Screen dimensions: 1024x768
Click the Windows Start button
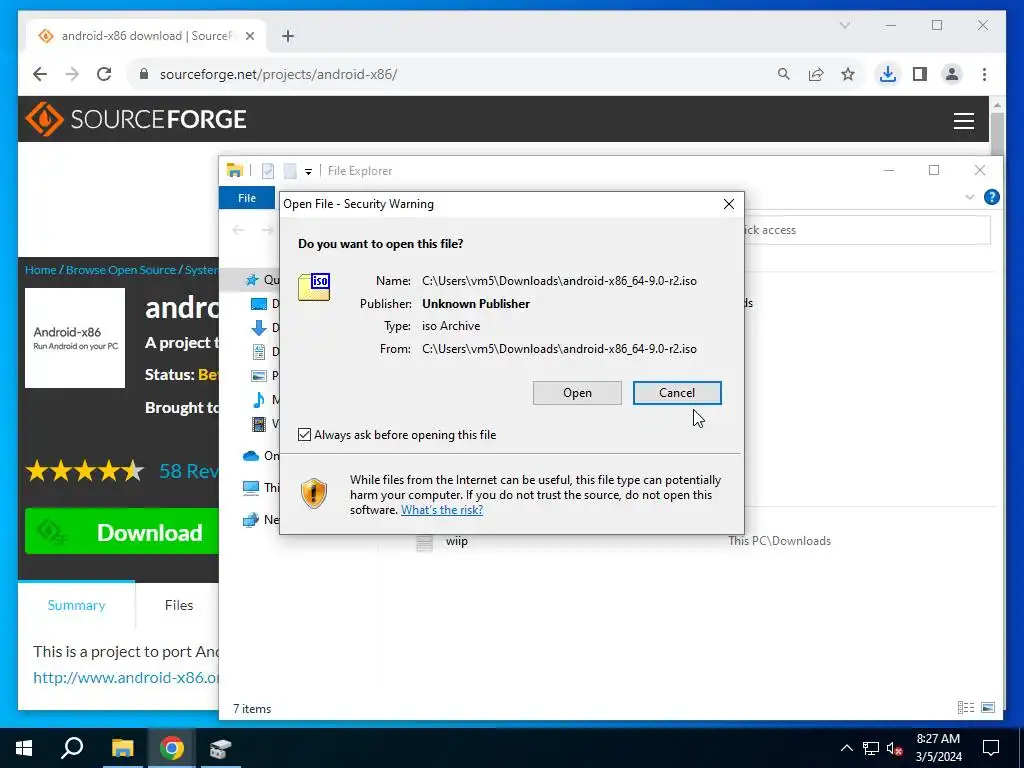[24, 748]
